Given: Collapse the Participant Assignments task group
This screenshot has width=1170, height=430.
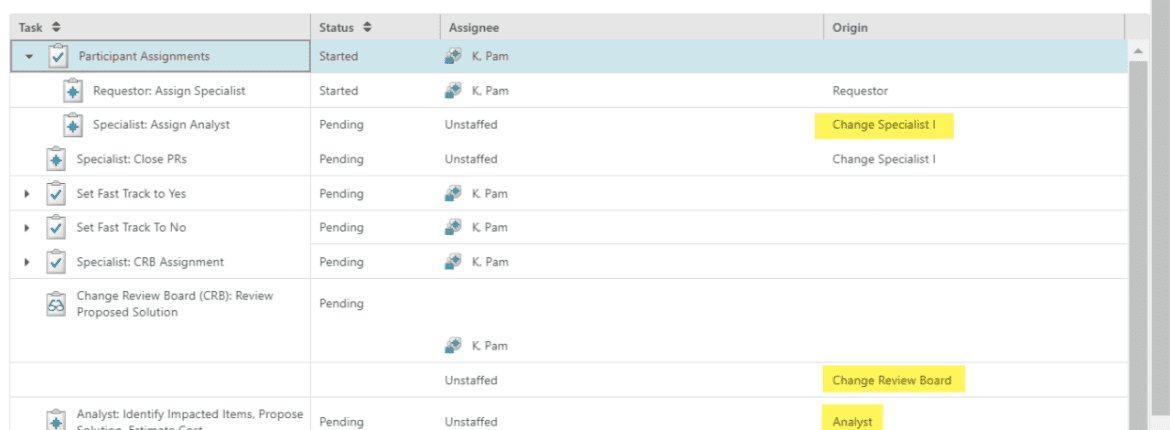Looking at the screenshot, I should pyautogui.click(x=29, y=57).
